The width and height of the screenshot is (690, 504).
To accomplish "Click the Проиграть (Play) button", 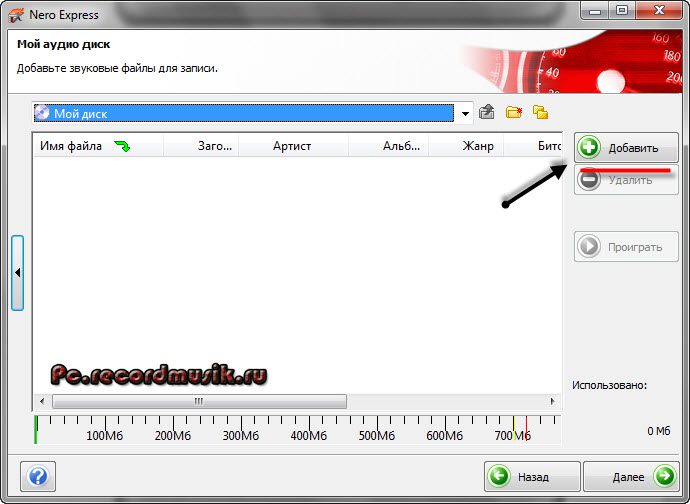I will click(x=626, y=246).
